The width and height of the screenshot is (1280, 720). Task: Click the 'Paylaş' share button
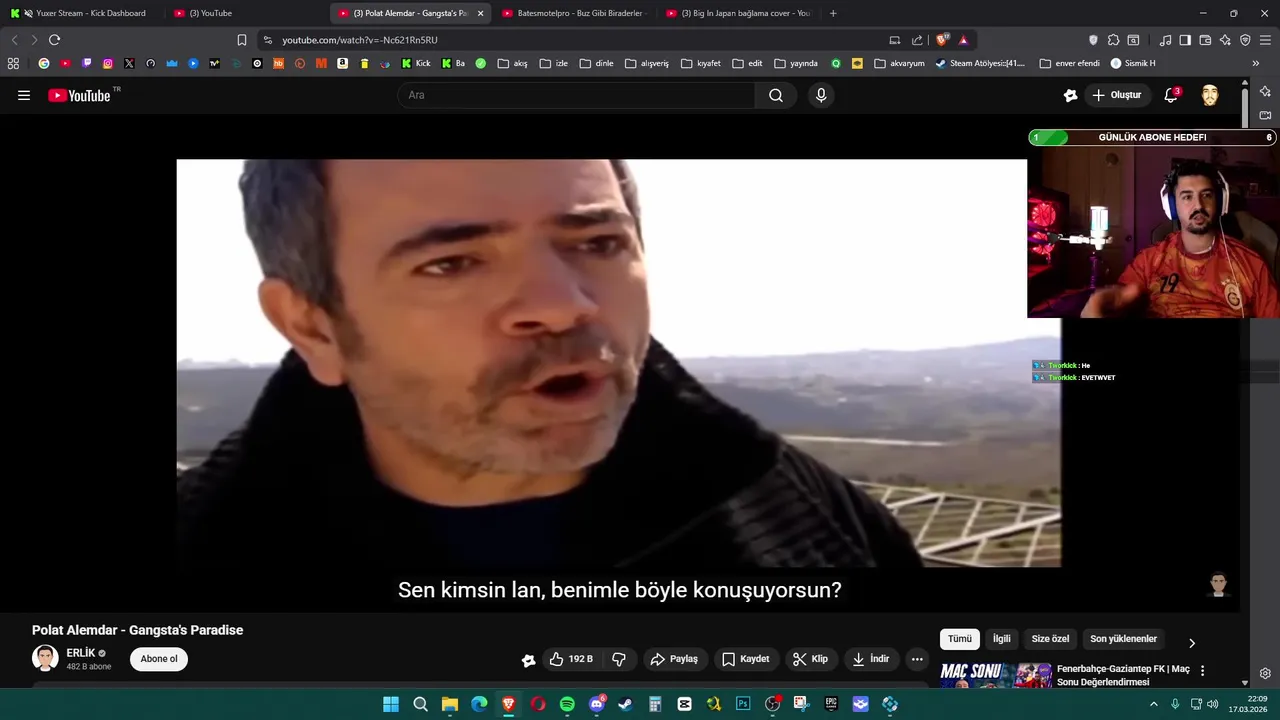(674, 659)
